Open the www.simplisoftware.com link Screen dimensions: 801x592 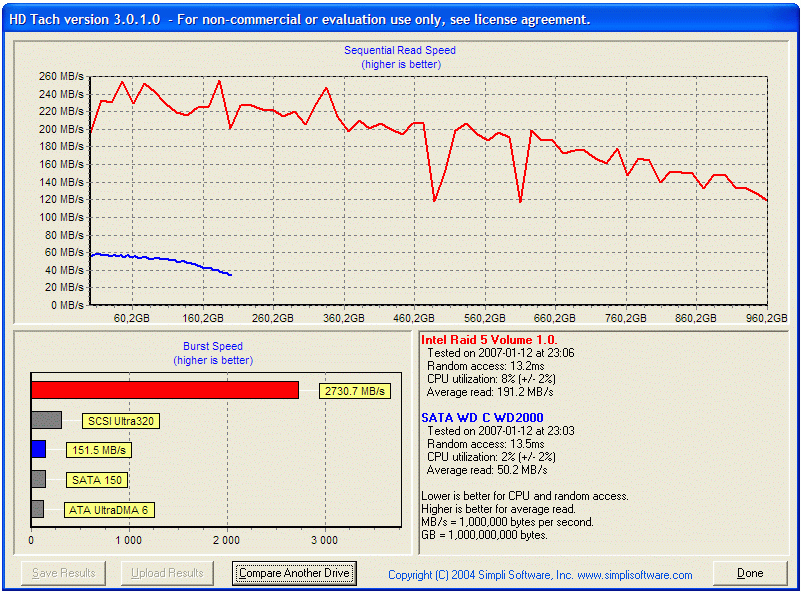click(634, 575)
